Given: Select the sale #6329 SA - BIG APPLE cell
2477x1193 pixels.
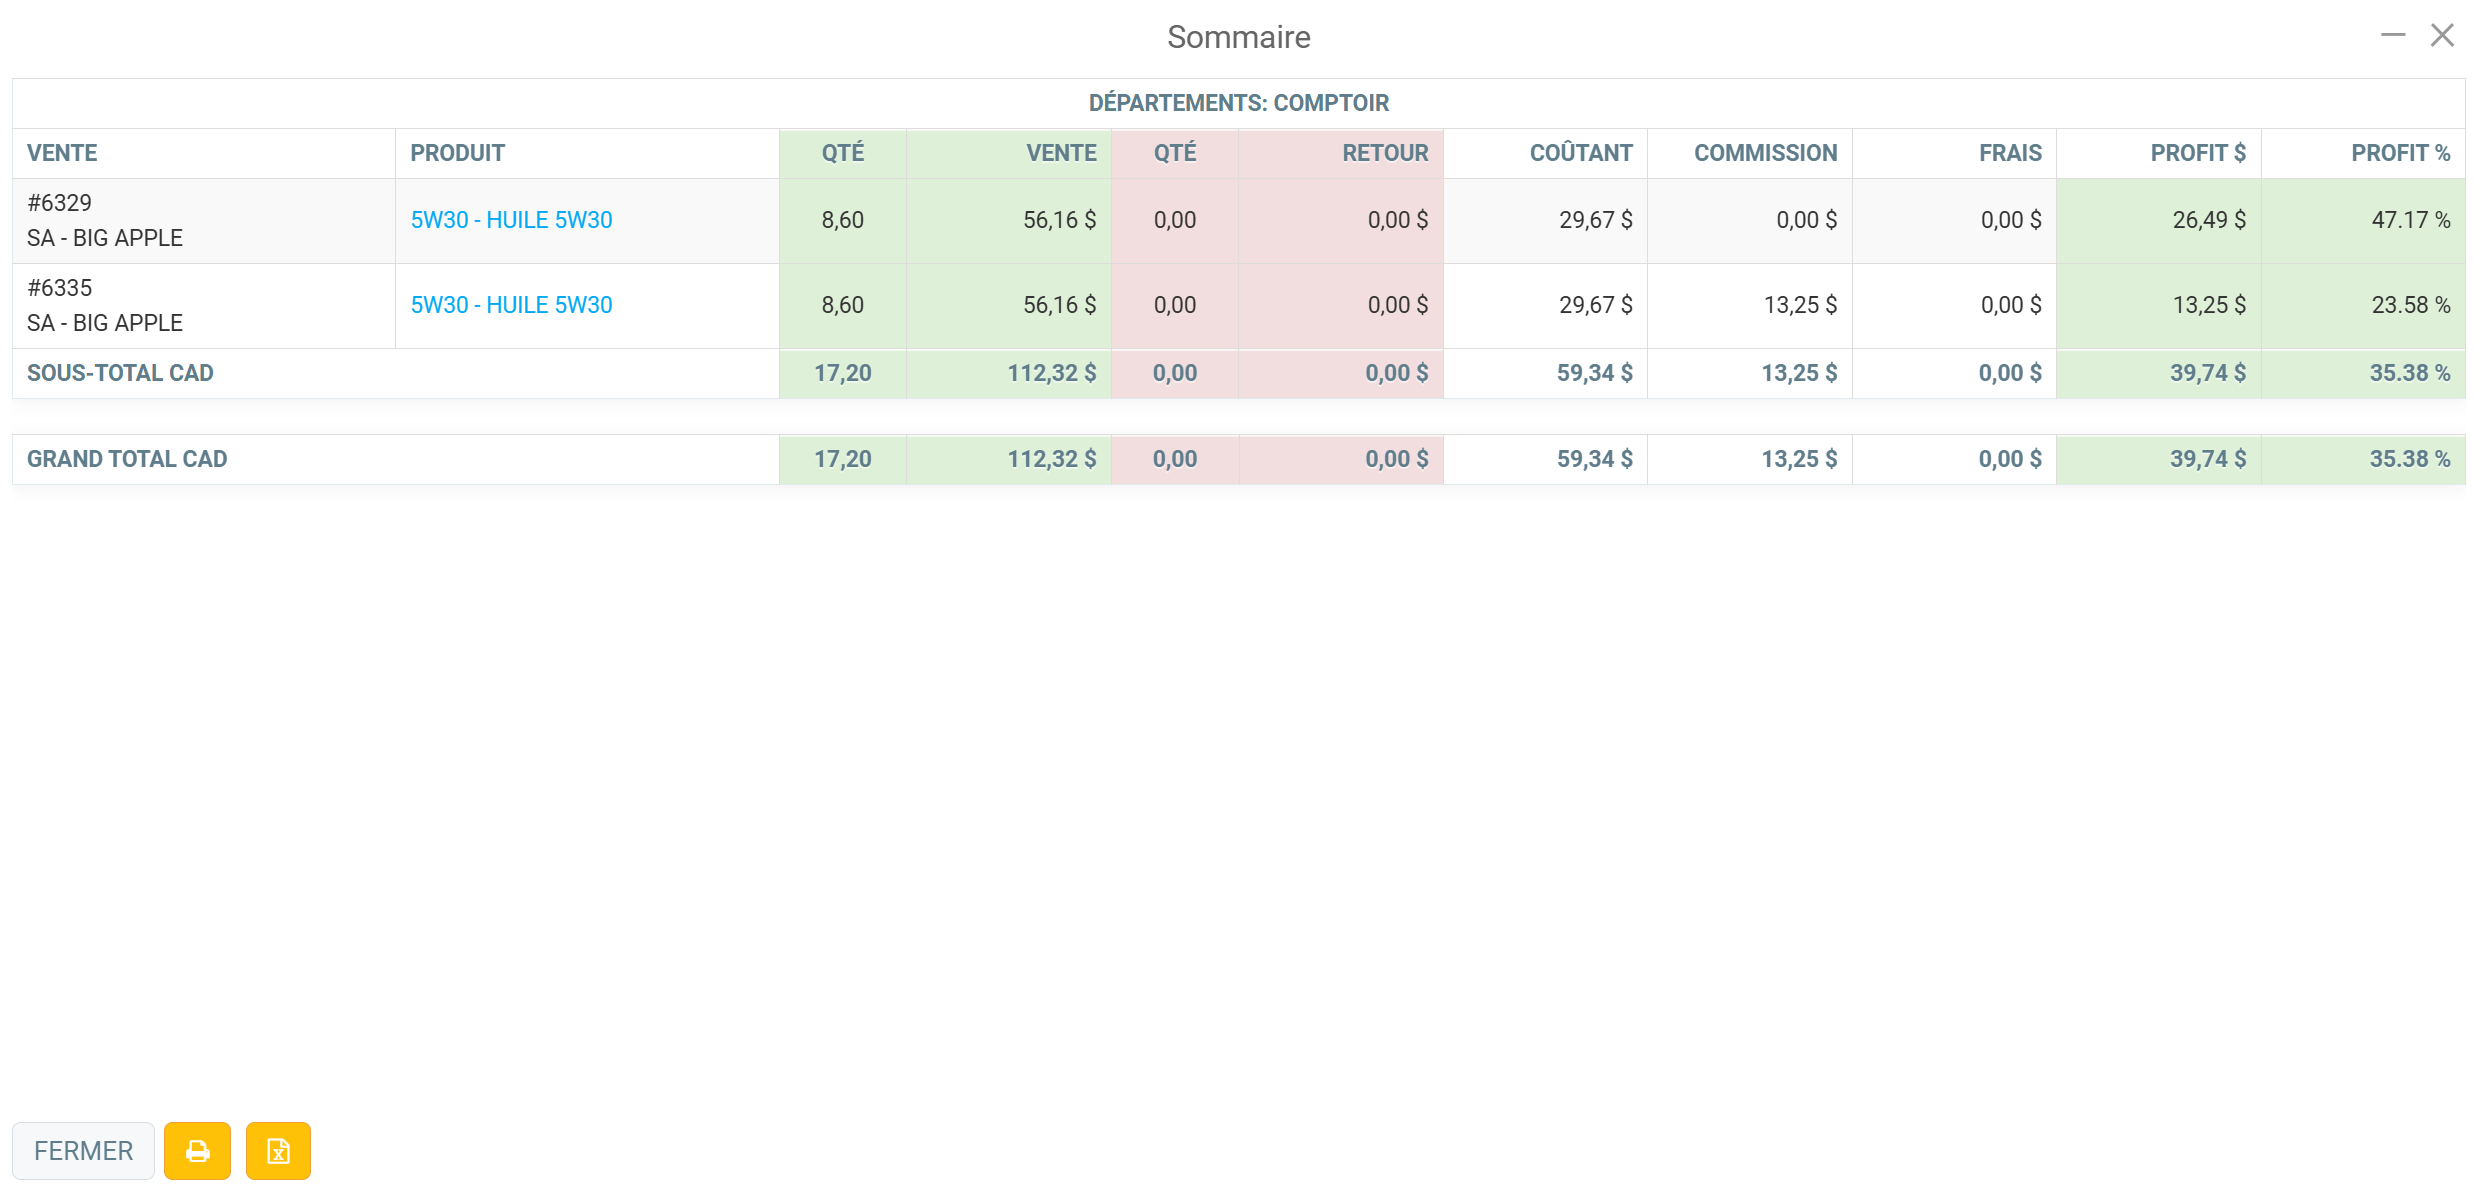Looking at the screenshot, I should point(204,221).
